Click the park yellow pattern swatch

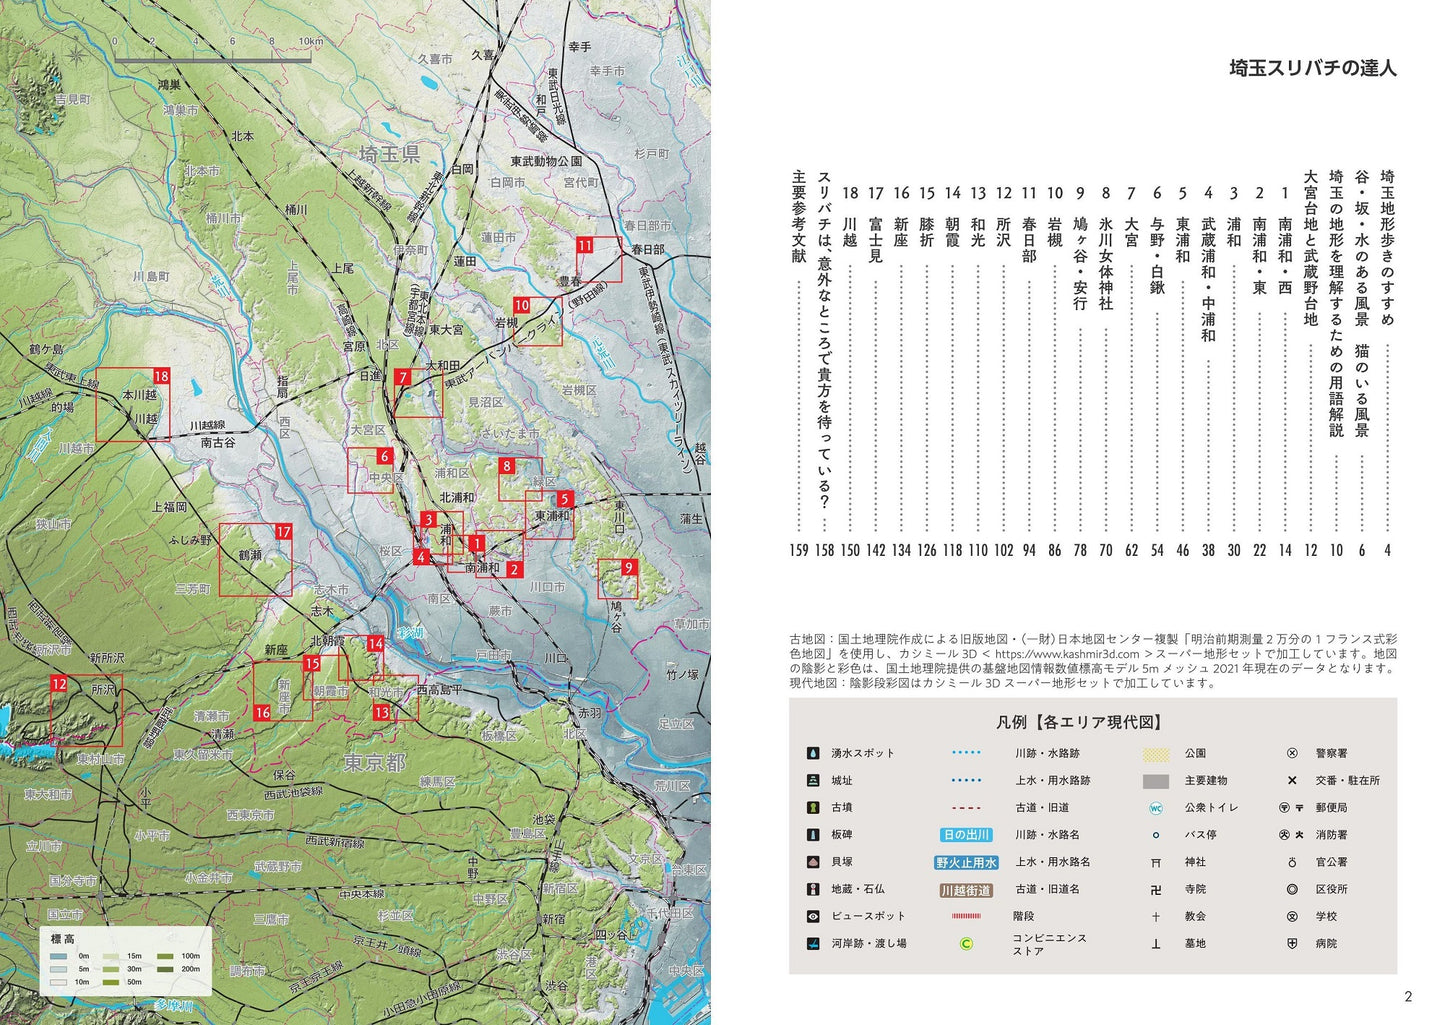point(1155,754)
